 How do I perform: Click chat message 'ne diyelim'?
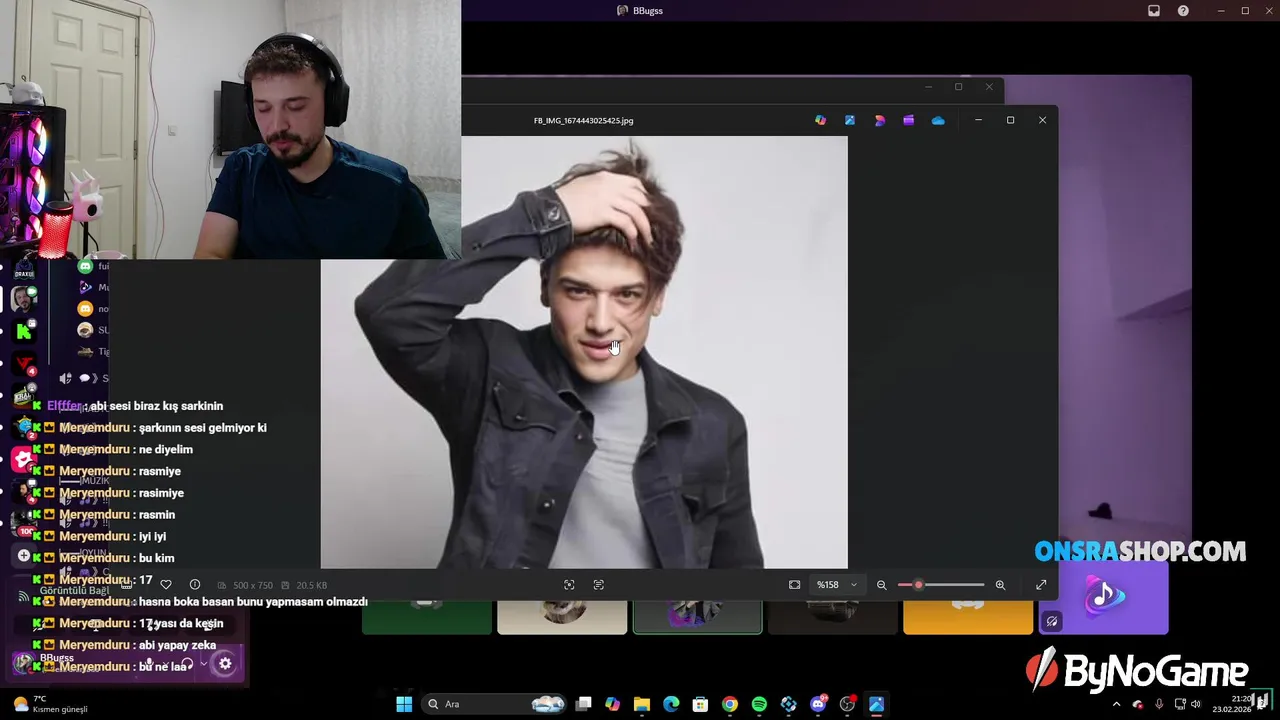(x=166, y=450)
